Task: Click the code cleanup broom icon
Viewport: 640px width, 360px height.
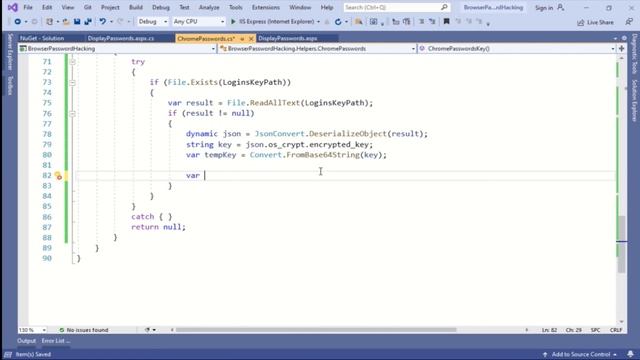Action: pos(147,330)
